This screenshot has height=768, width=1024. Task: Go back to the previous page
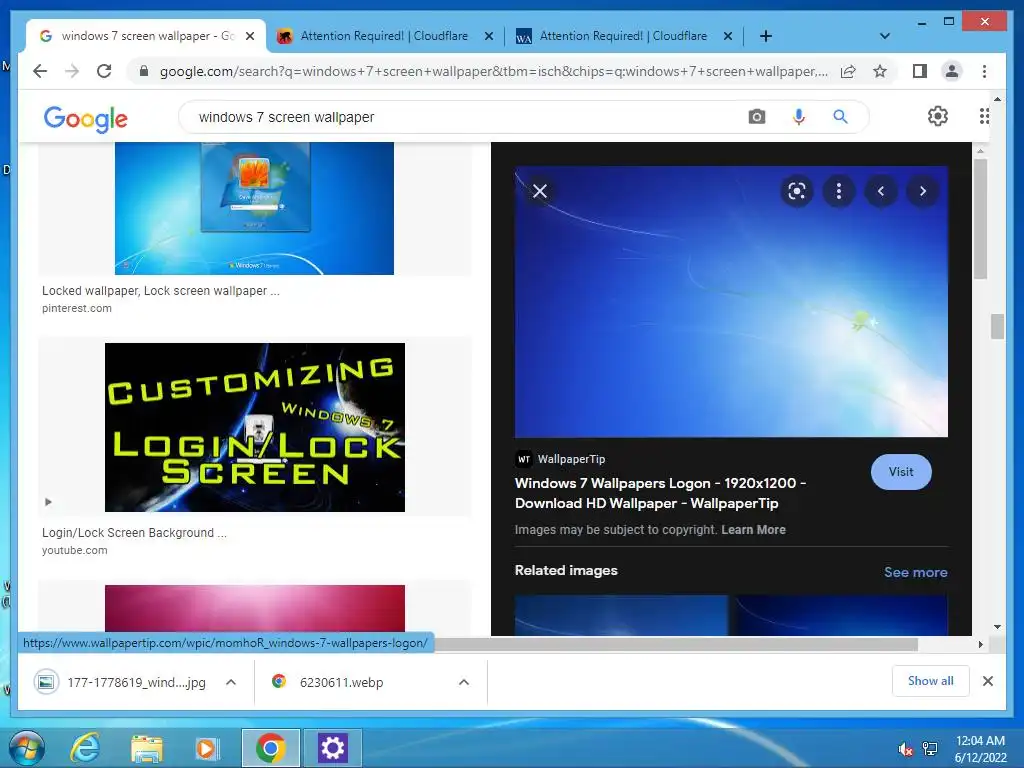(x=40, y=71)
